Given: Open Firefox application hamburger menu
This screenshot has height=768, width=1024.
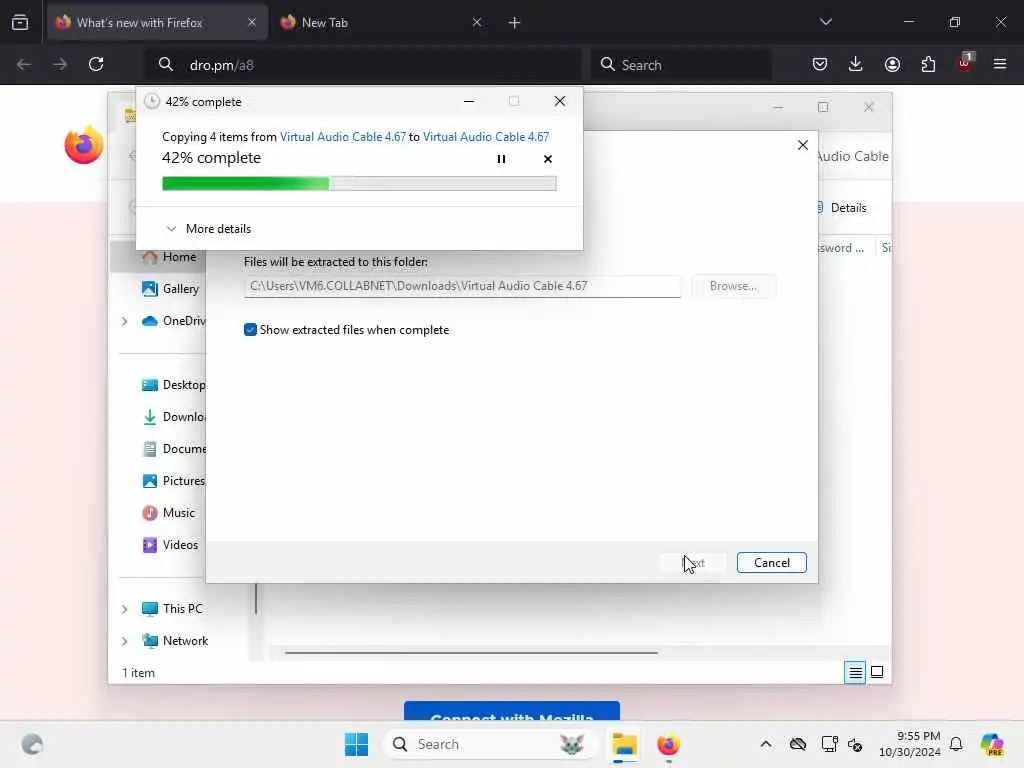Looking at the screenshot, I should tap(1000, 64).
